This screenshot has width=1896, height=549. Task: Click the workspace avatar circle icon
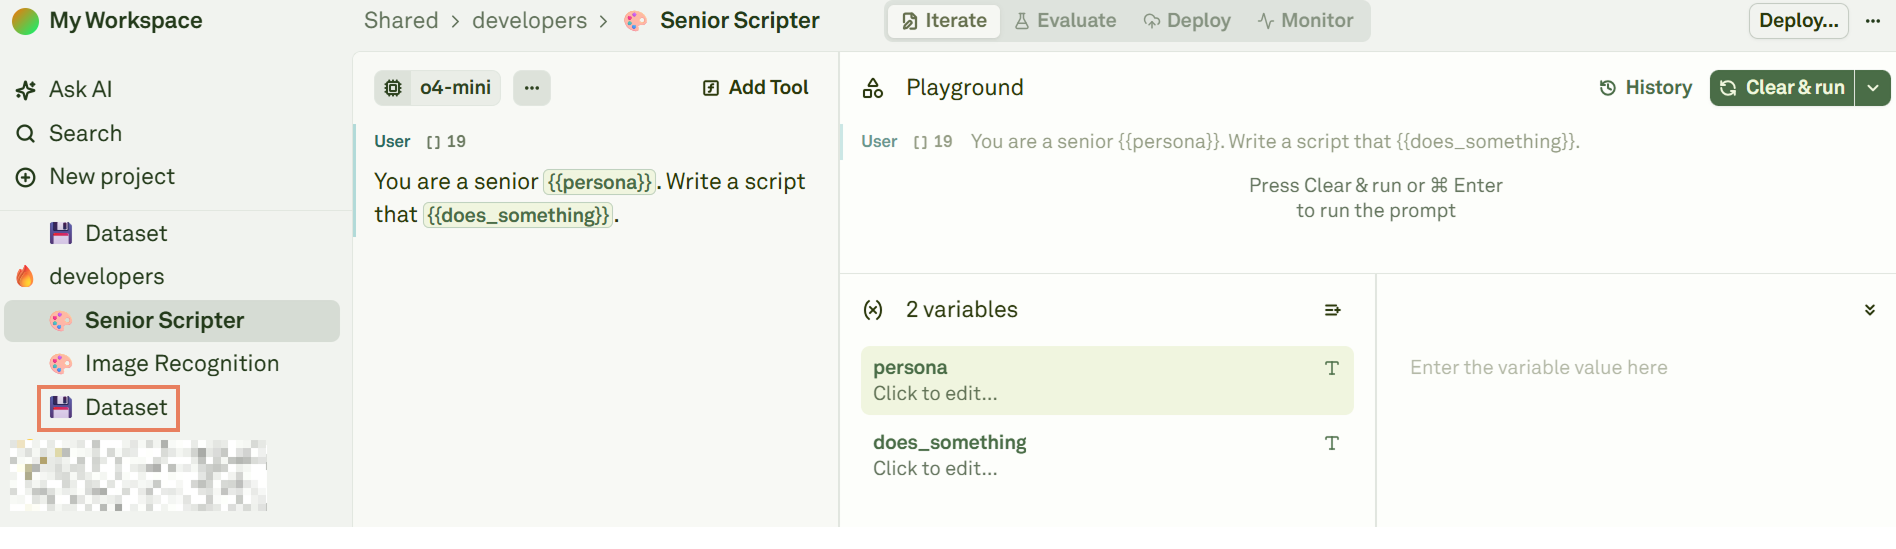point(25,21)
